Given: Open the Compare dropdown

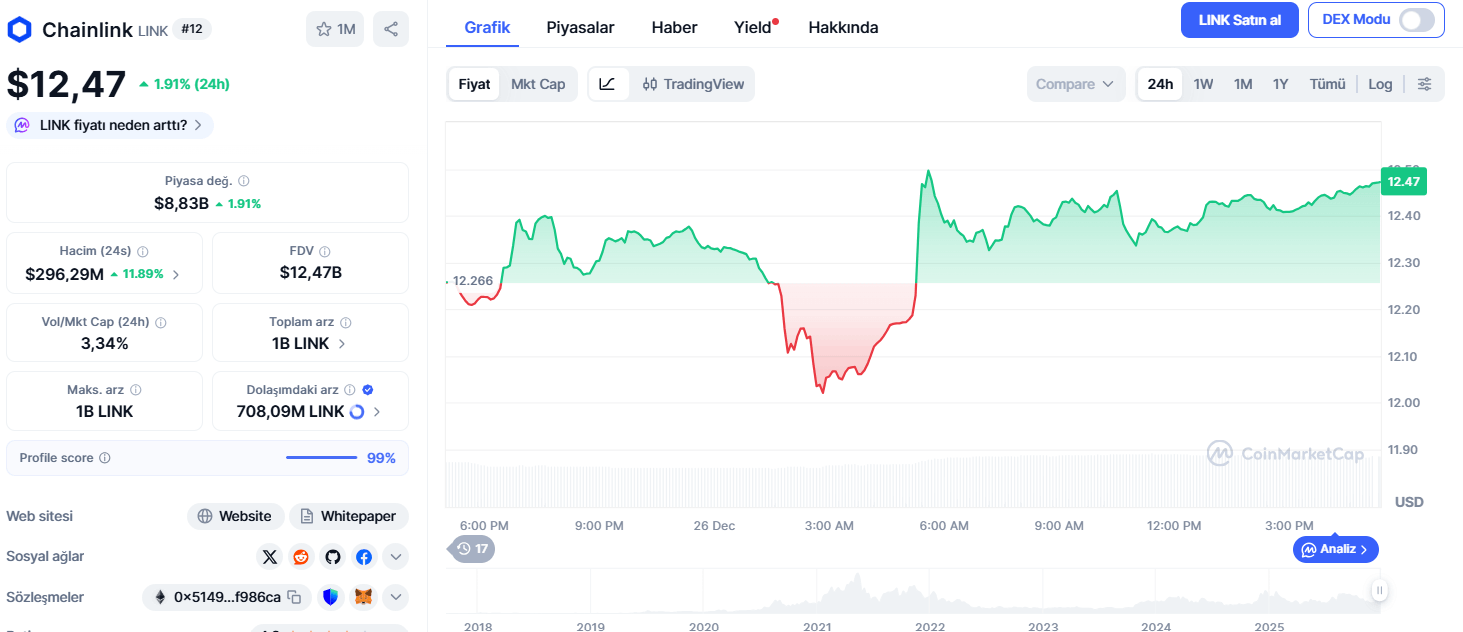Looking at the screenshot, I should tap(1076, 84).
